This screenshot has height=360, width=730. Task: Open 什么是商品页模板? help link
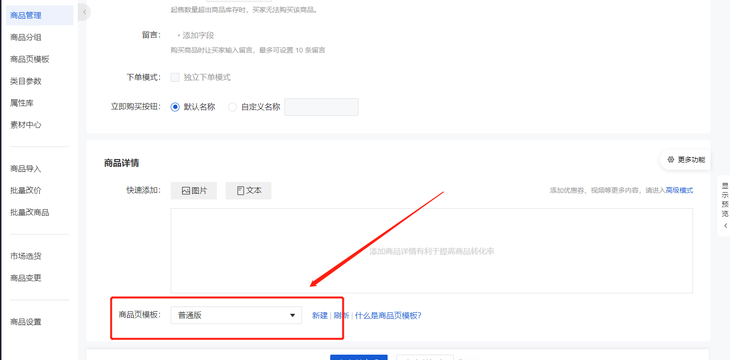coord(388,315)
